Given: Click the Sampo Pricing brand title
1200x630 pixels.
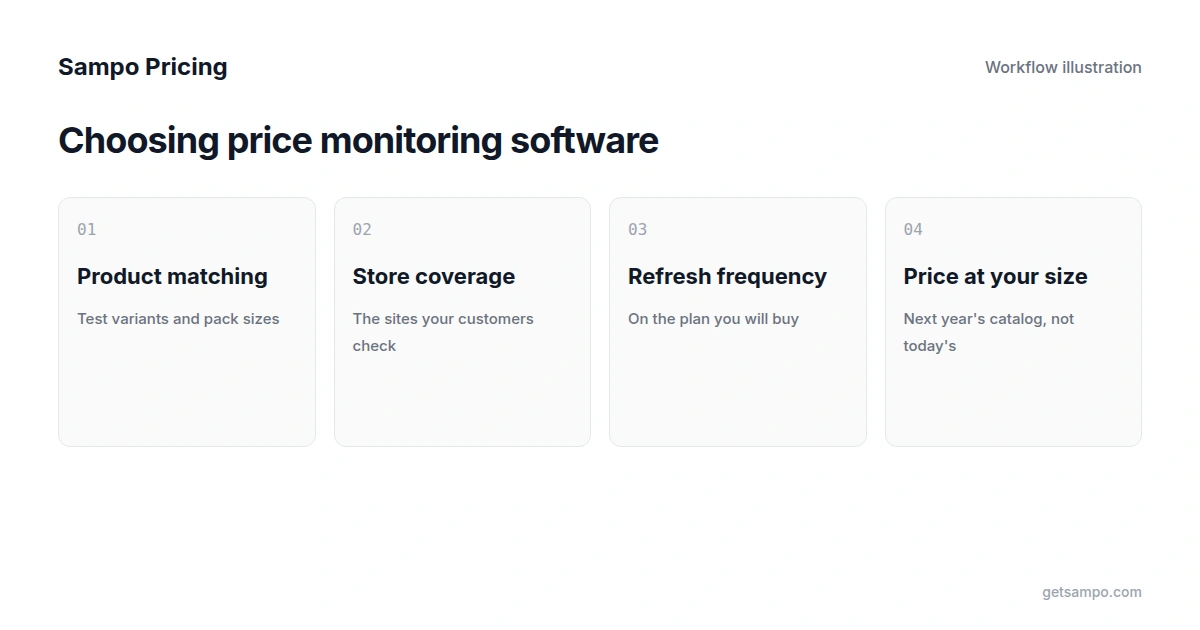Looking at the screenshot, I should (143, 67).
